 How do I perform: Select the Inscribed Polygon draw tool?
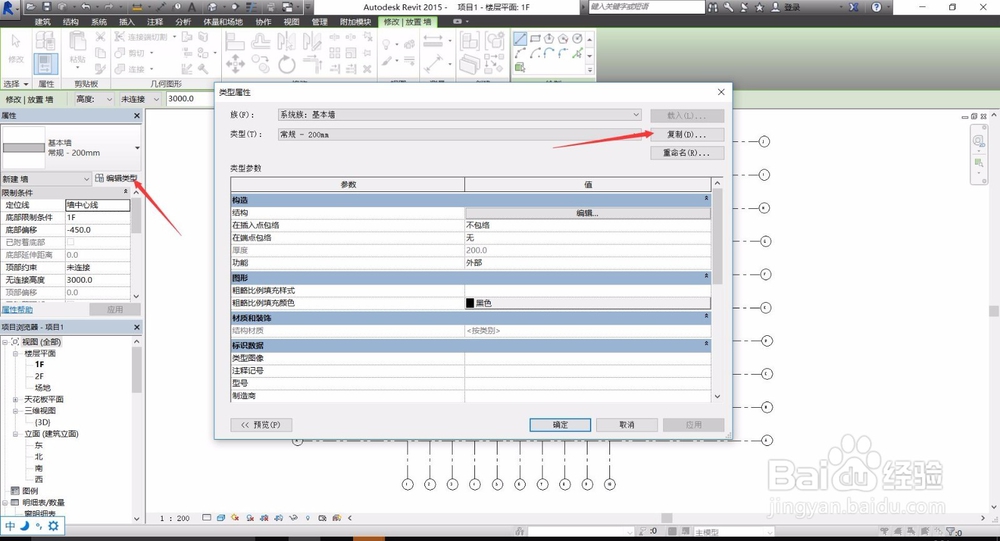tap(549, 39)
